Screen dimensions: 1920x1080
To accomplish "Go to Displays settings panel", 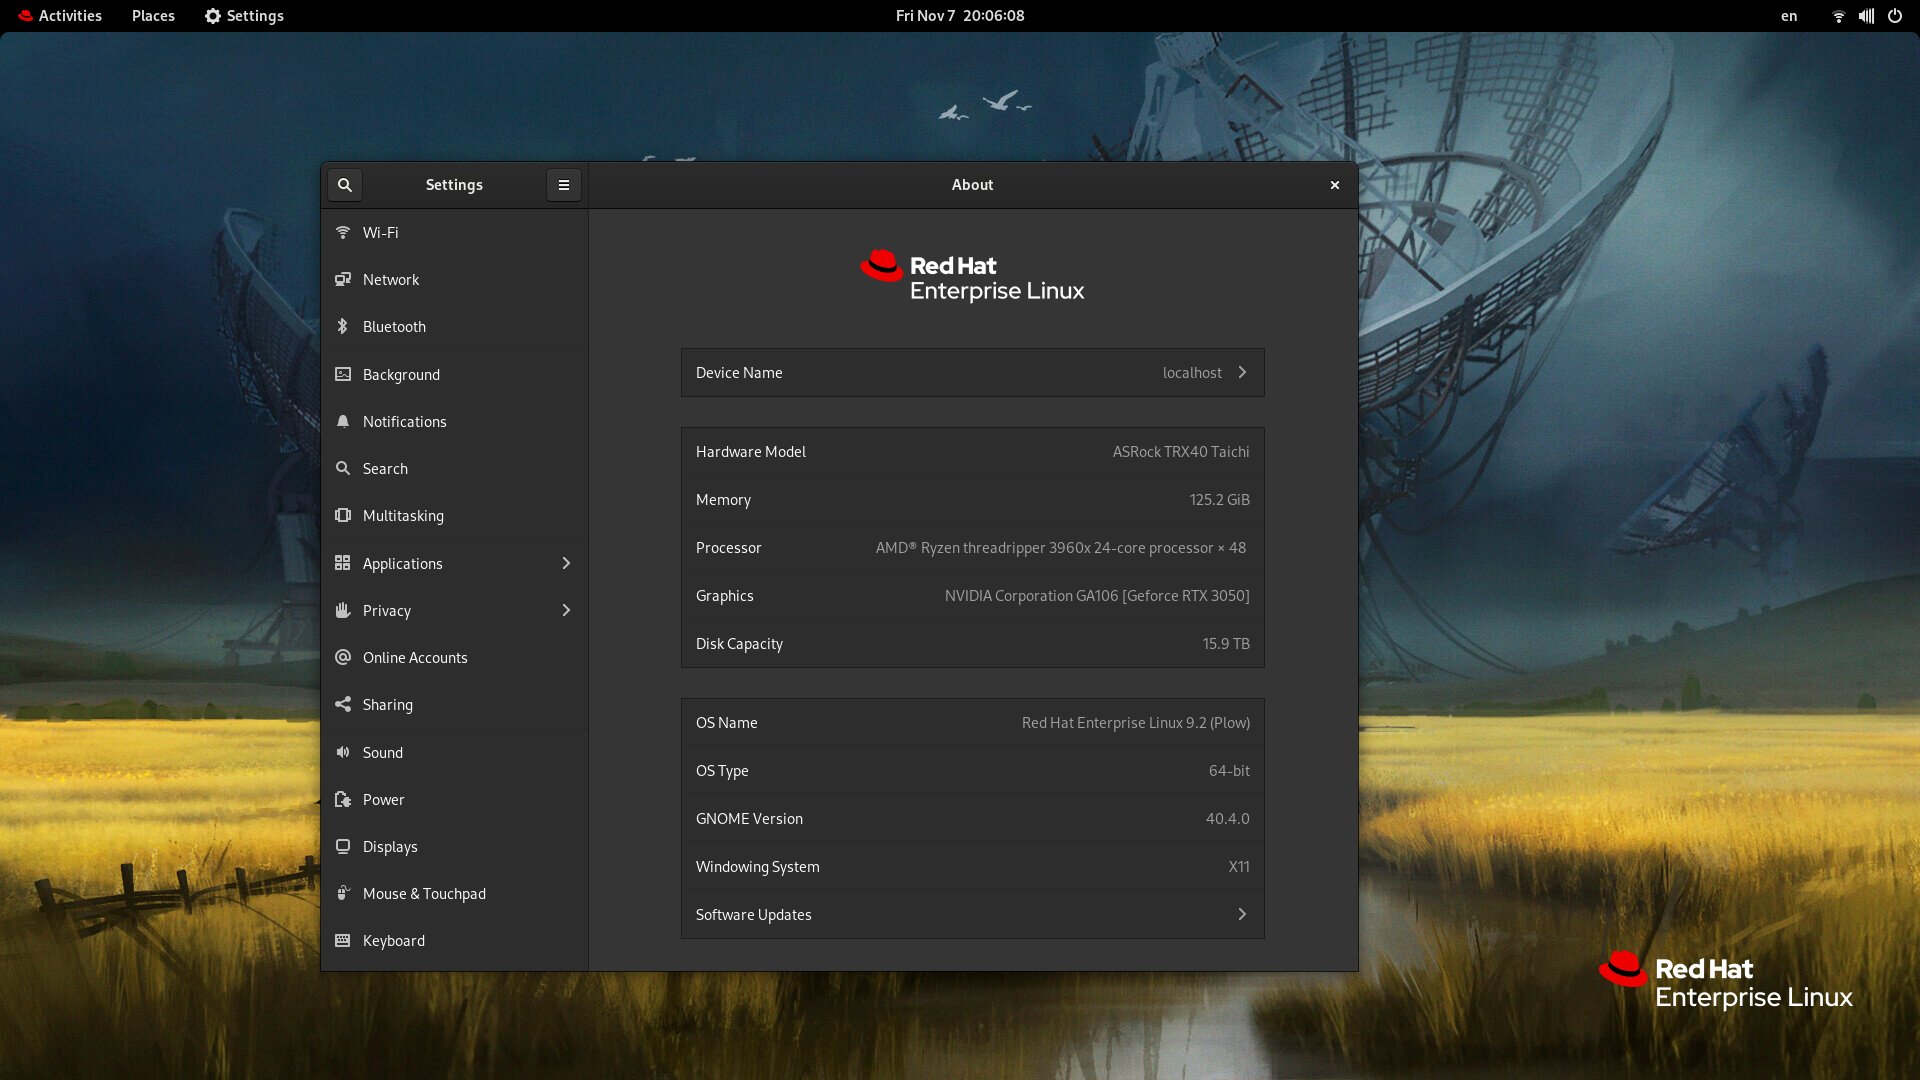I will pos(390,846).
